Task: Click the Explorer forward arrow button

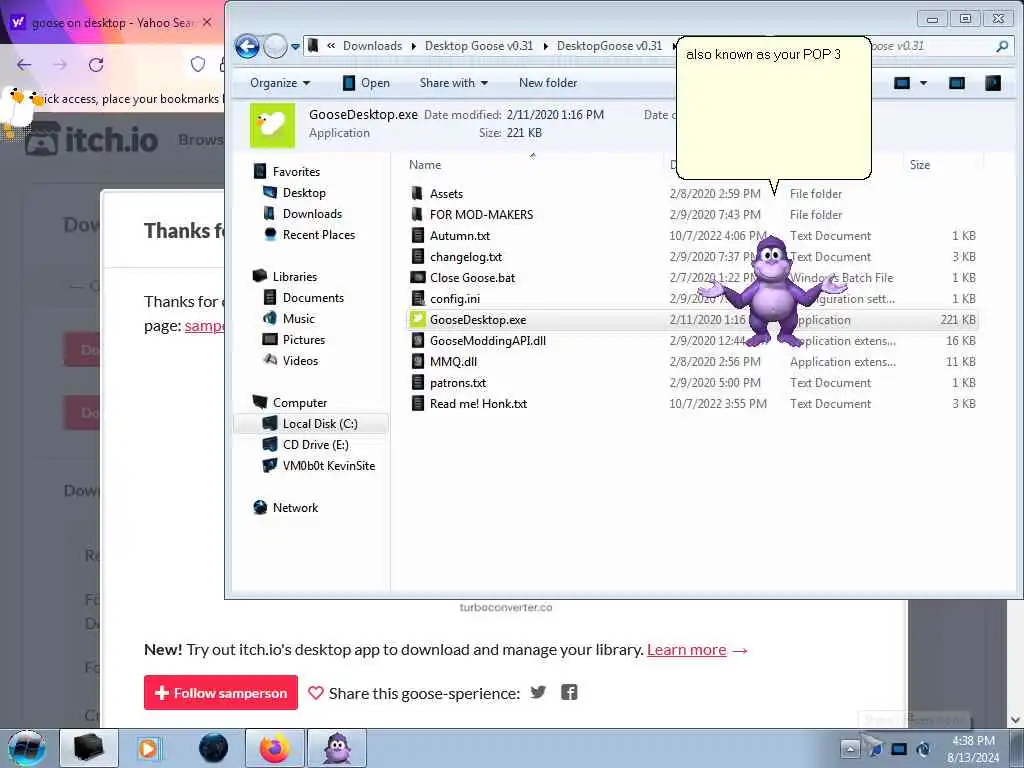Action: coord(276,46)
